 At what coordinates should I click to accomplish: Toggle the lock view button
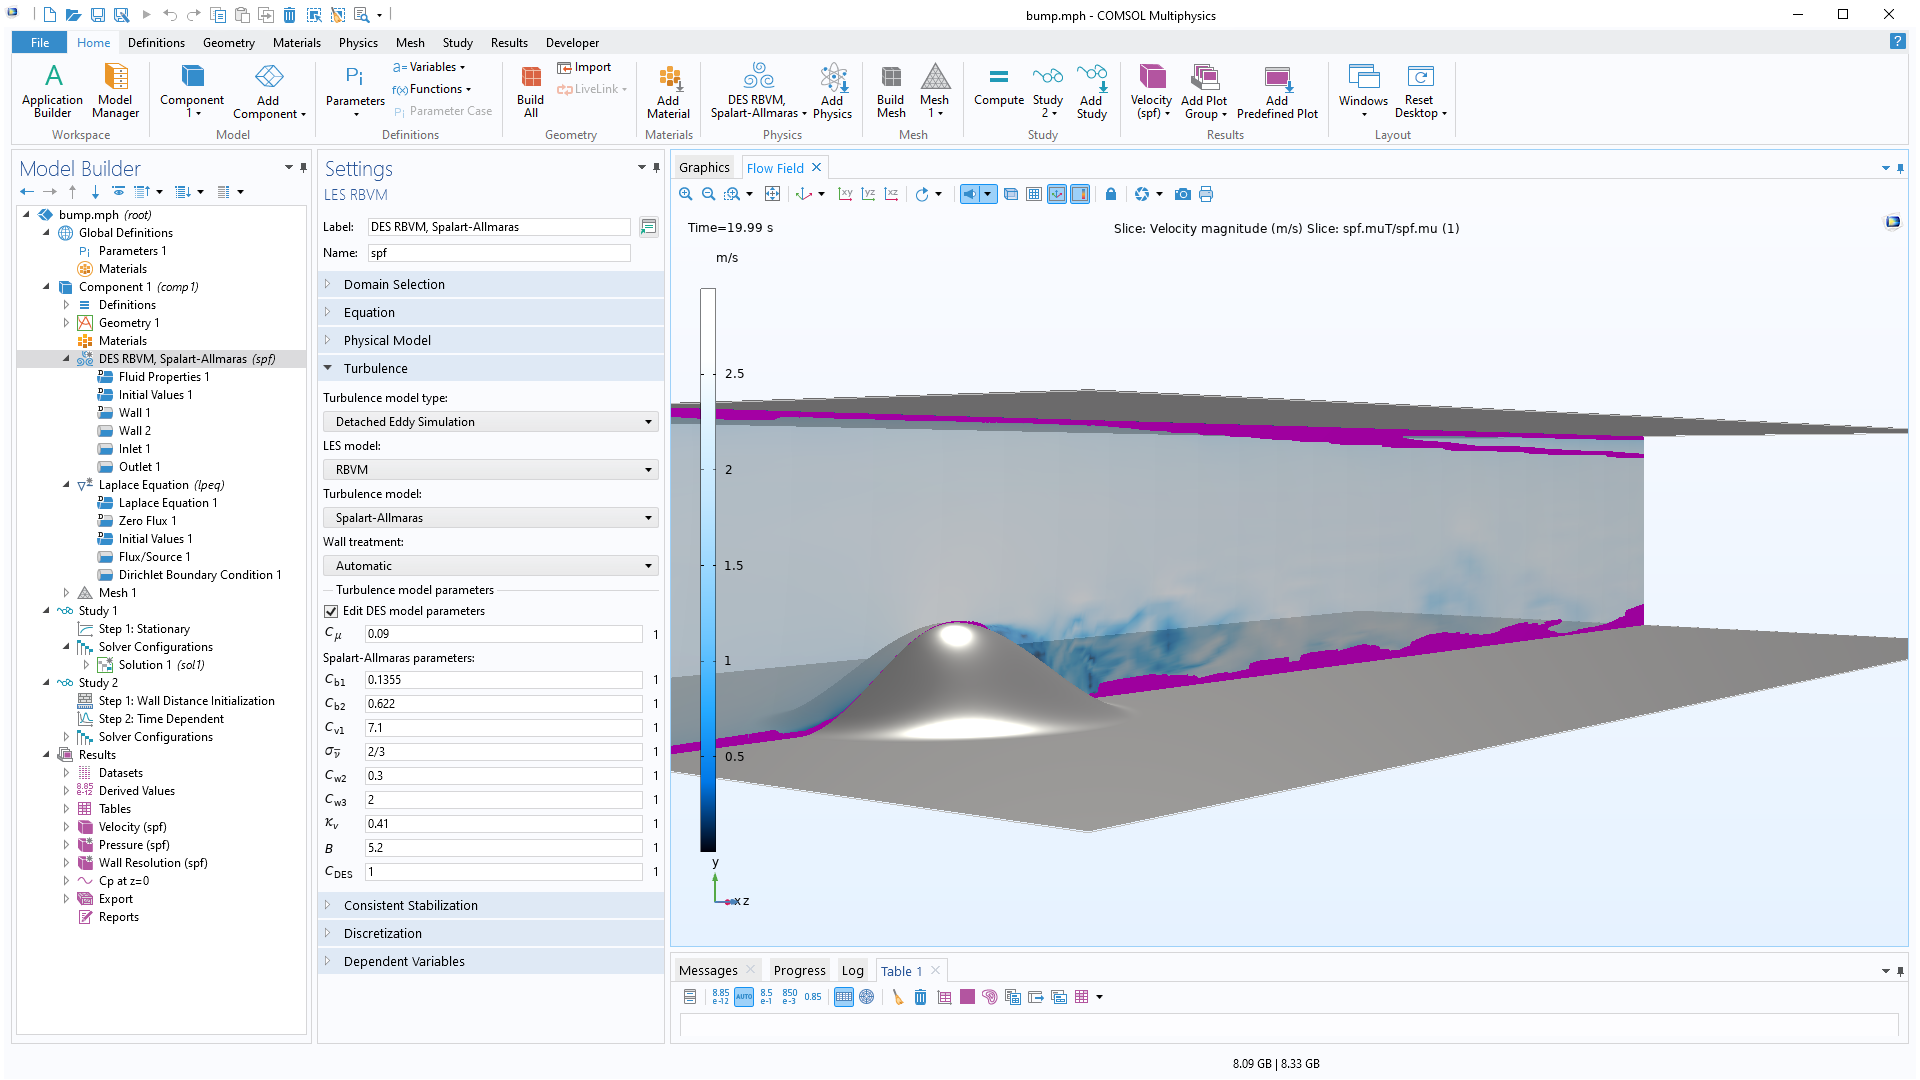tap(1110, 194)
